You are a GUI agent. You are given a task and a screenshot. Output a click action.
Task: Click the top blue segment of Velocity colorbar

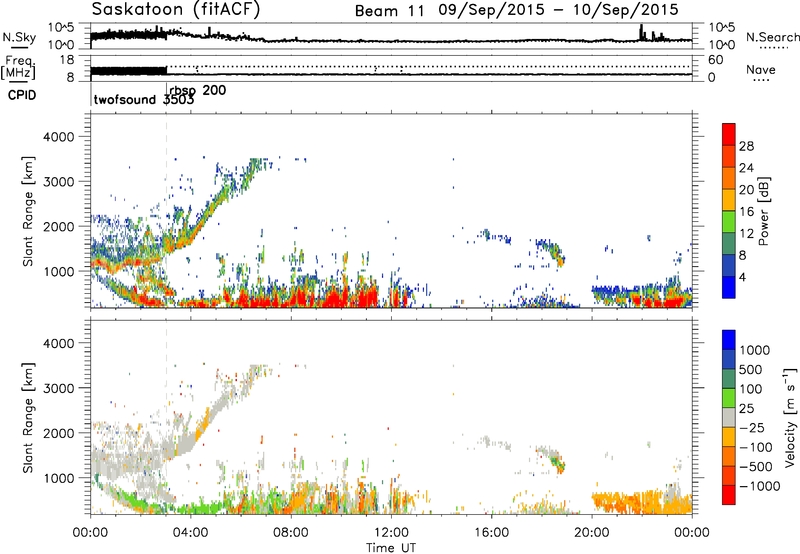[x=729, y=339]
